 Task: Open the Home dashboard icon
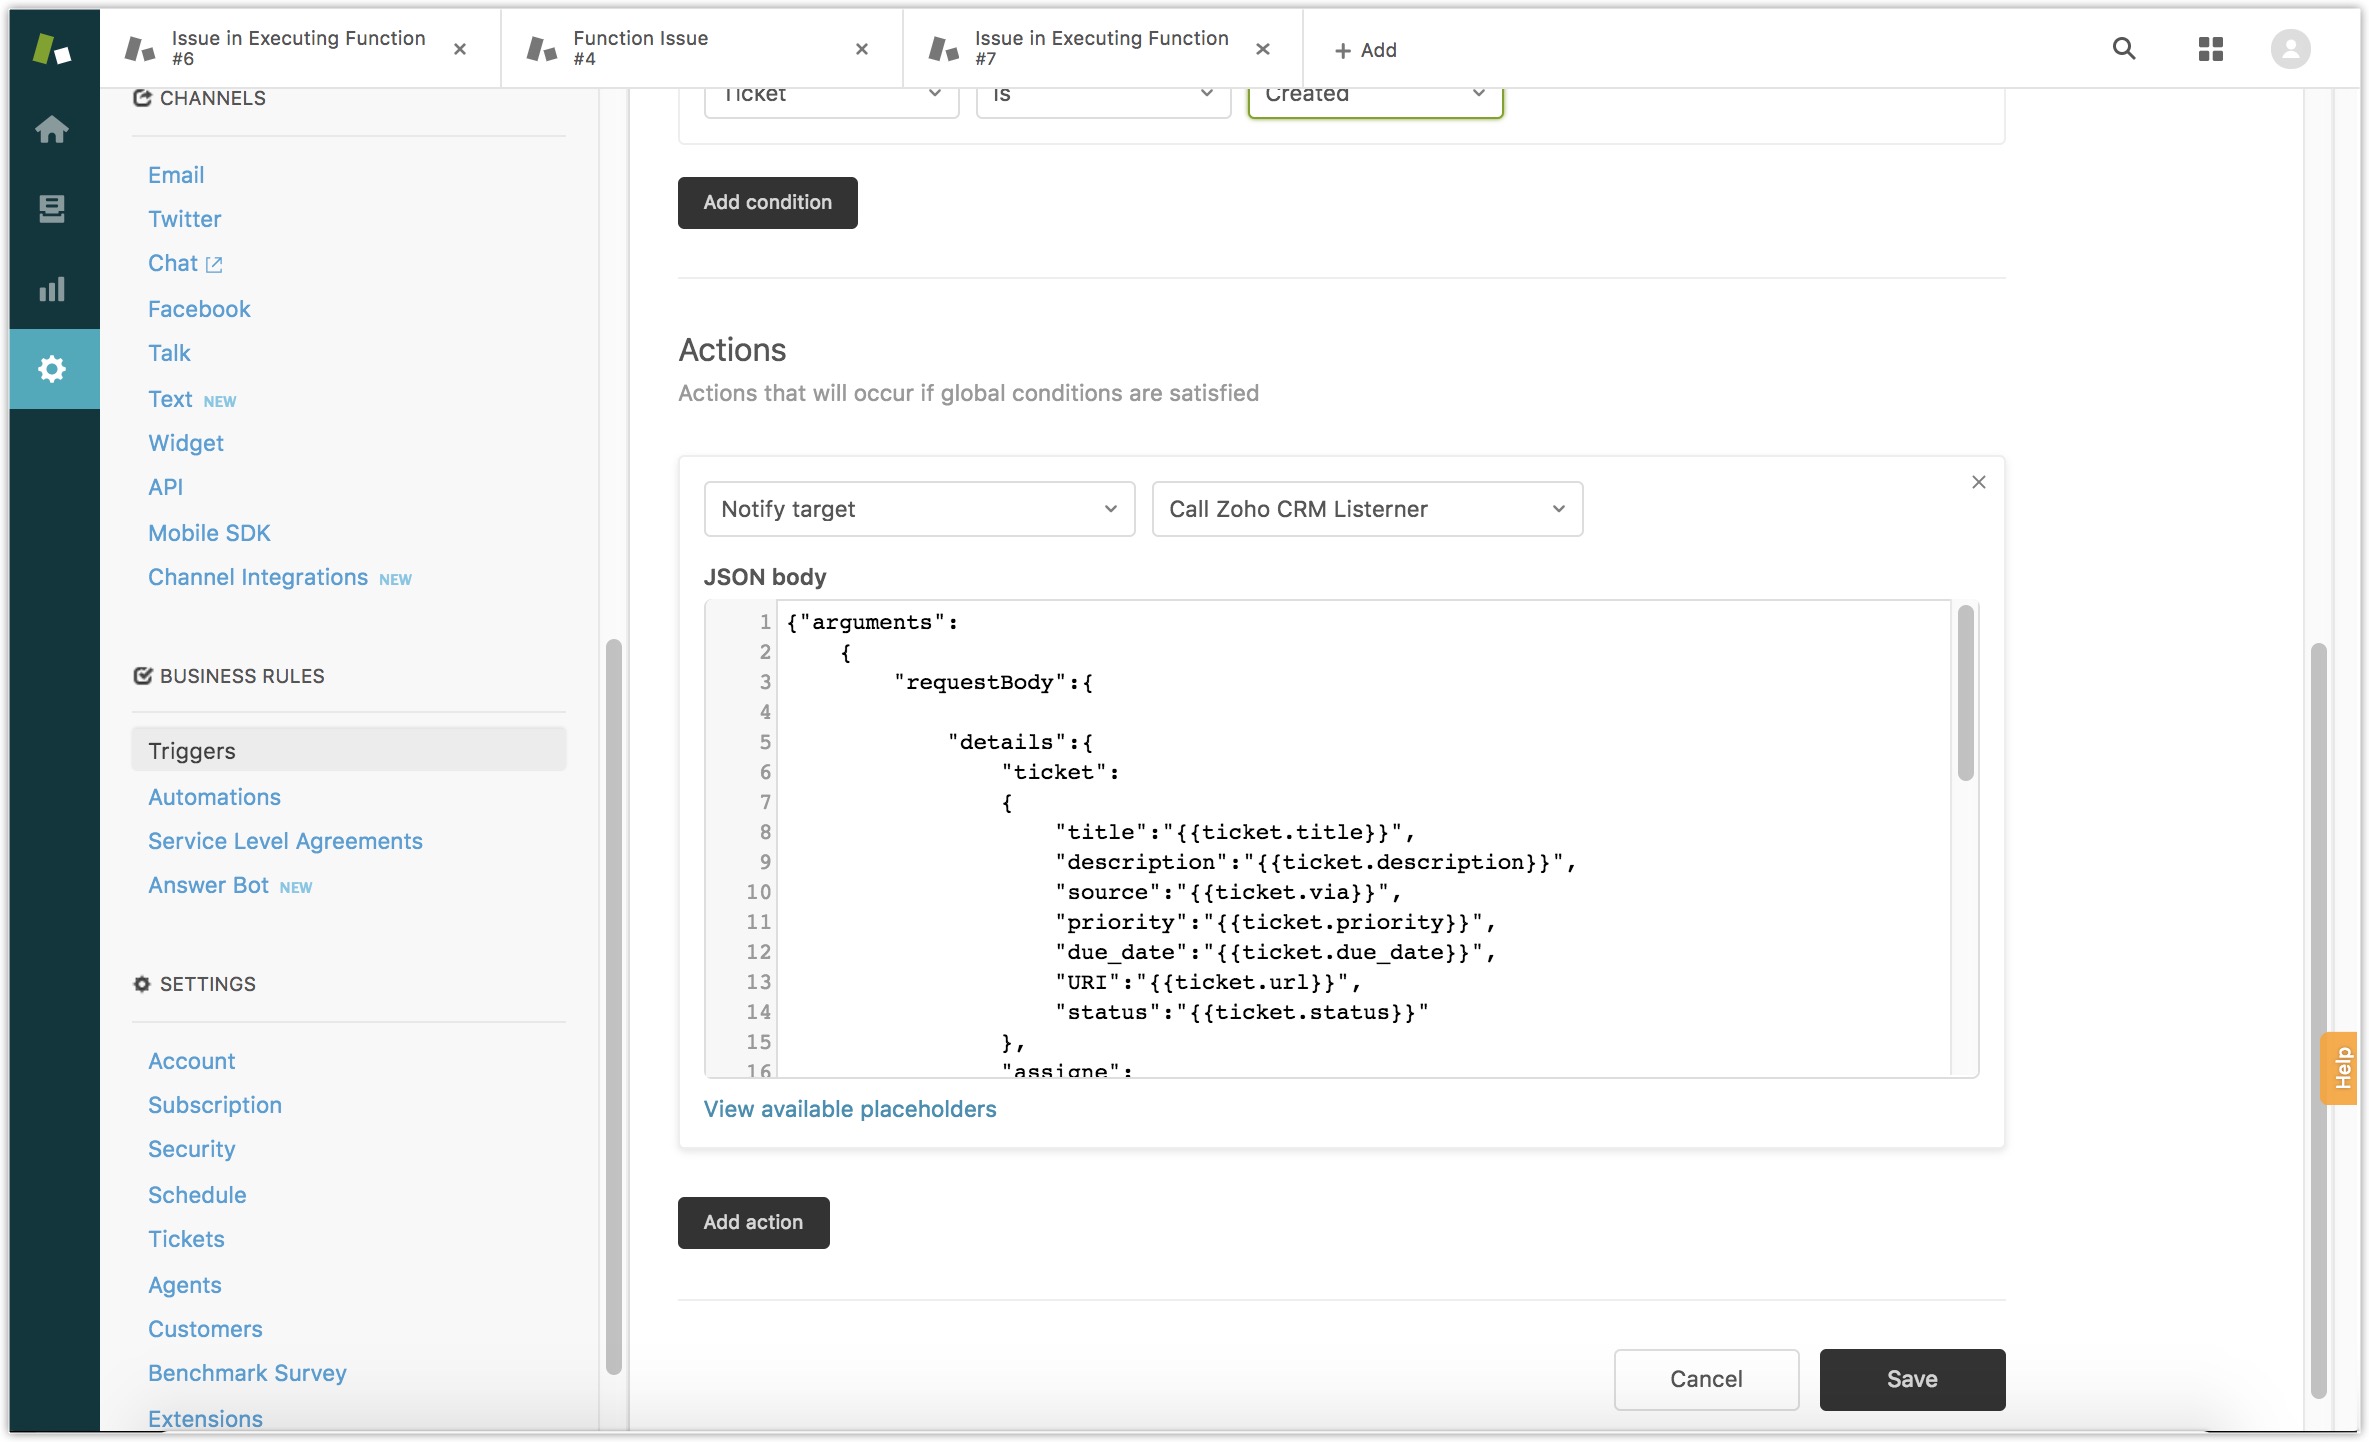click(x=52, y=129)
